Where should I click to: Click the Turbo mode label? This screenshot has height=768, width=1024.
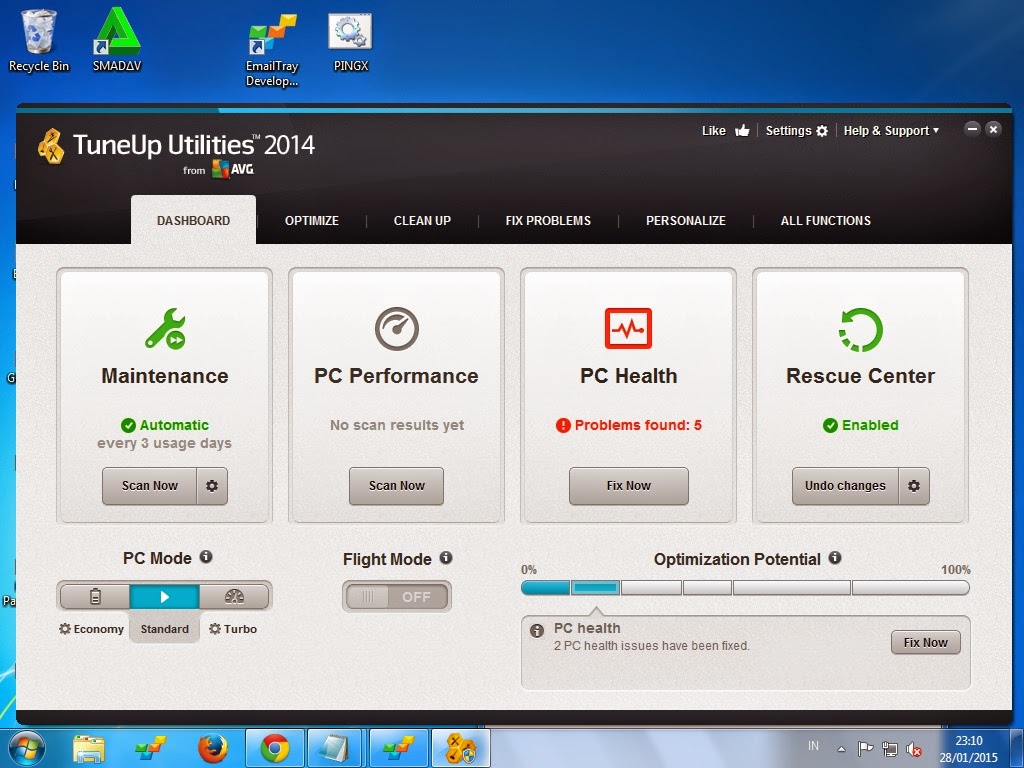[240, 629]
